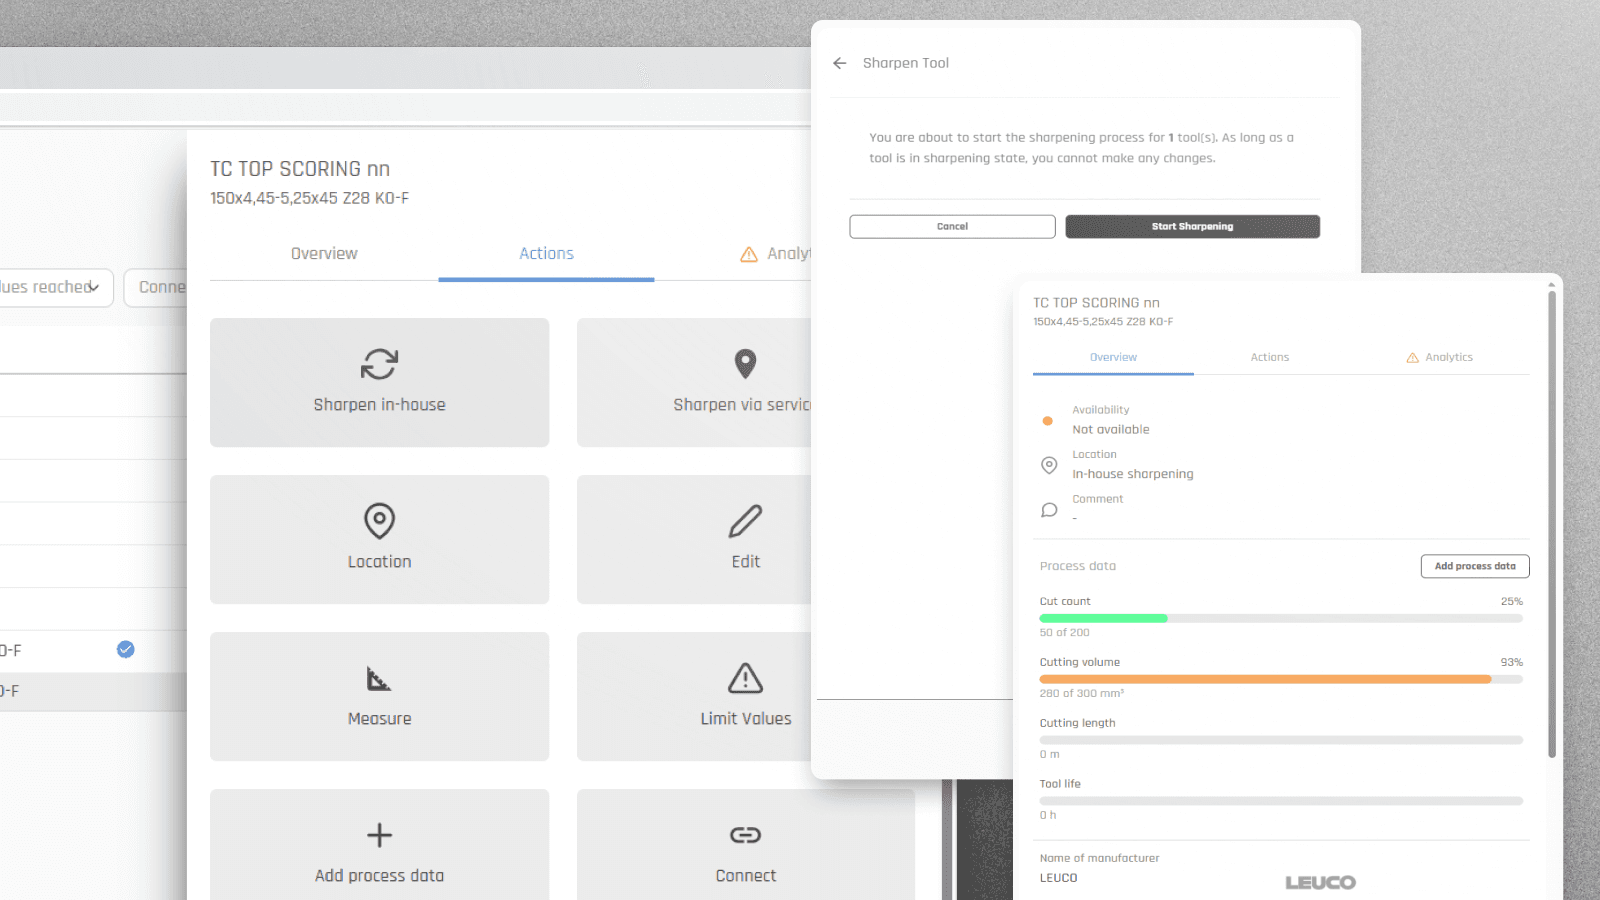Image resolution: width=1600 pixels, height=900 pixels.
Task: Click the Measure ruler icon
Action: (379, 679)
